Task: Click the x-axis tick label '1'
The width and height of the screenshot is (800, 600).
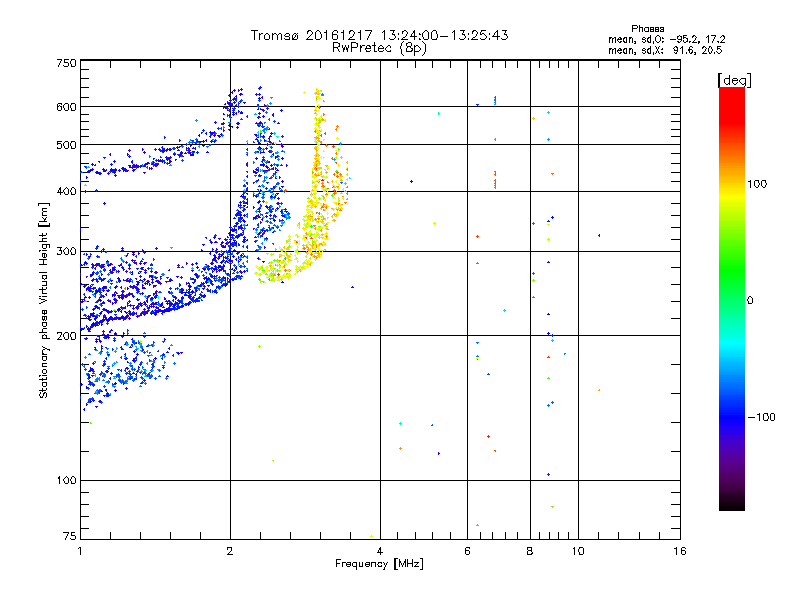Action: (x=80, y=551)
